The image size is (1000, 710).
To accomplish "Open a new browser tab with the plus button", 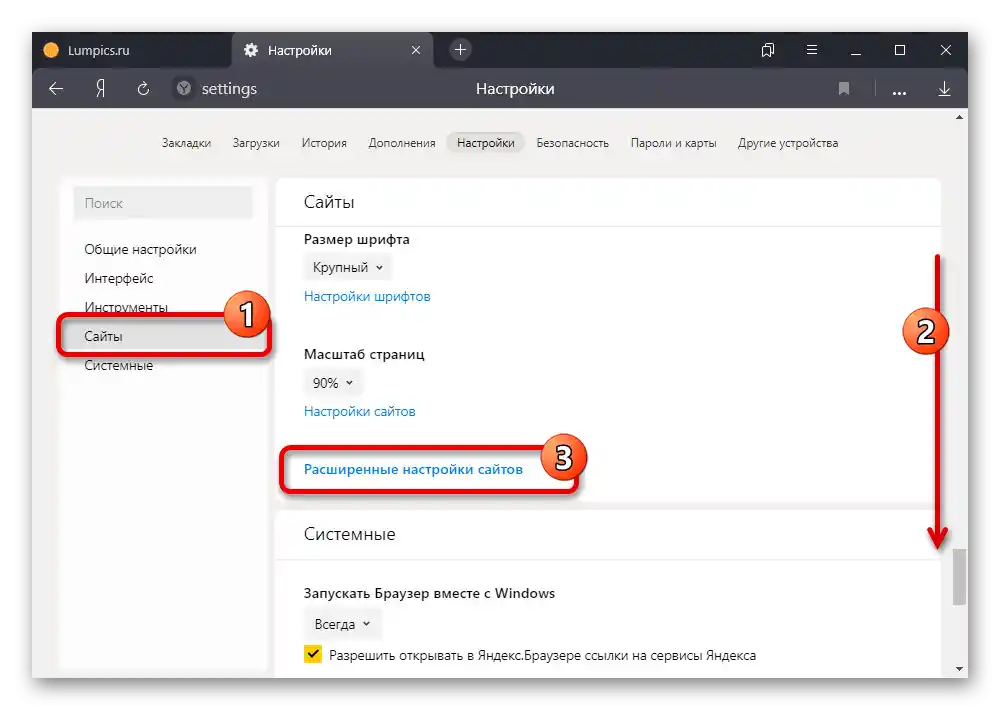I will [x=459, y=49].
